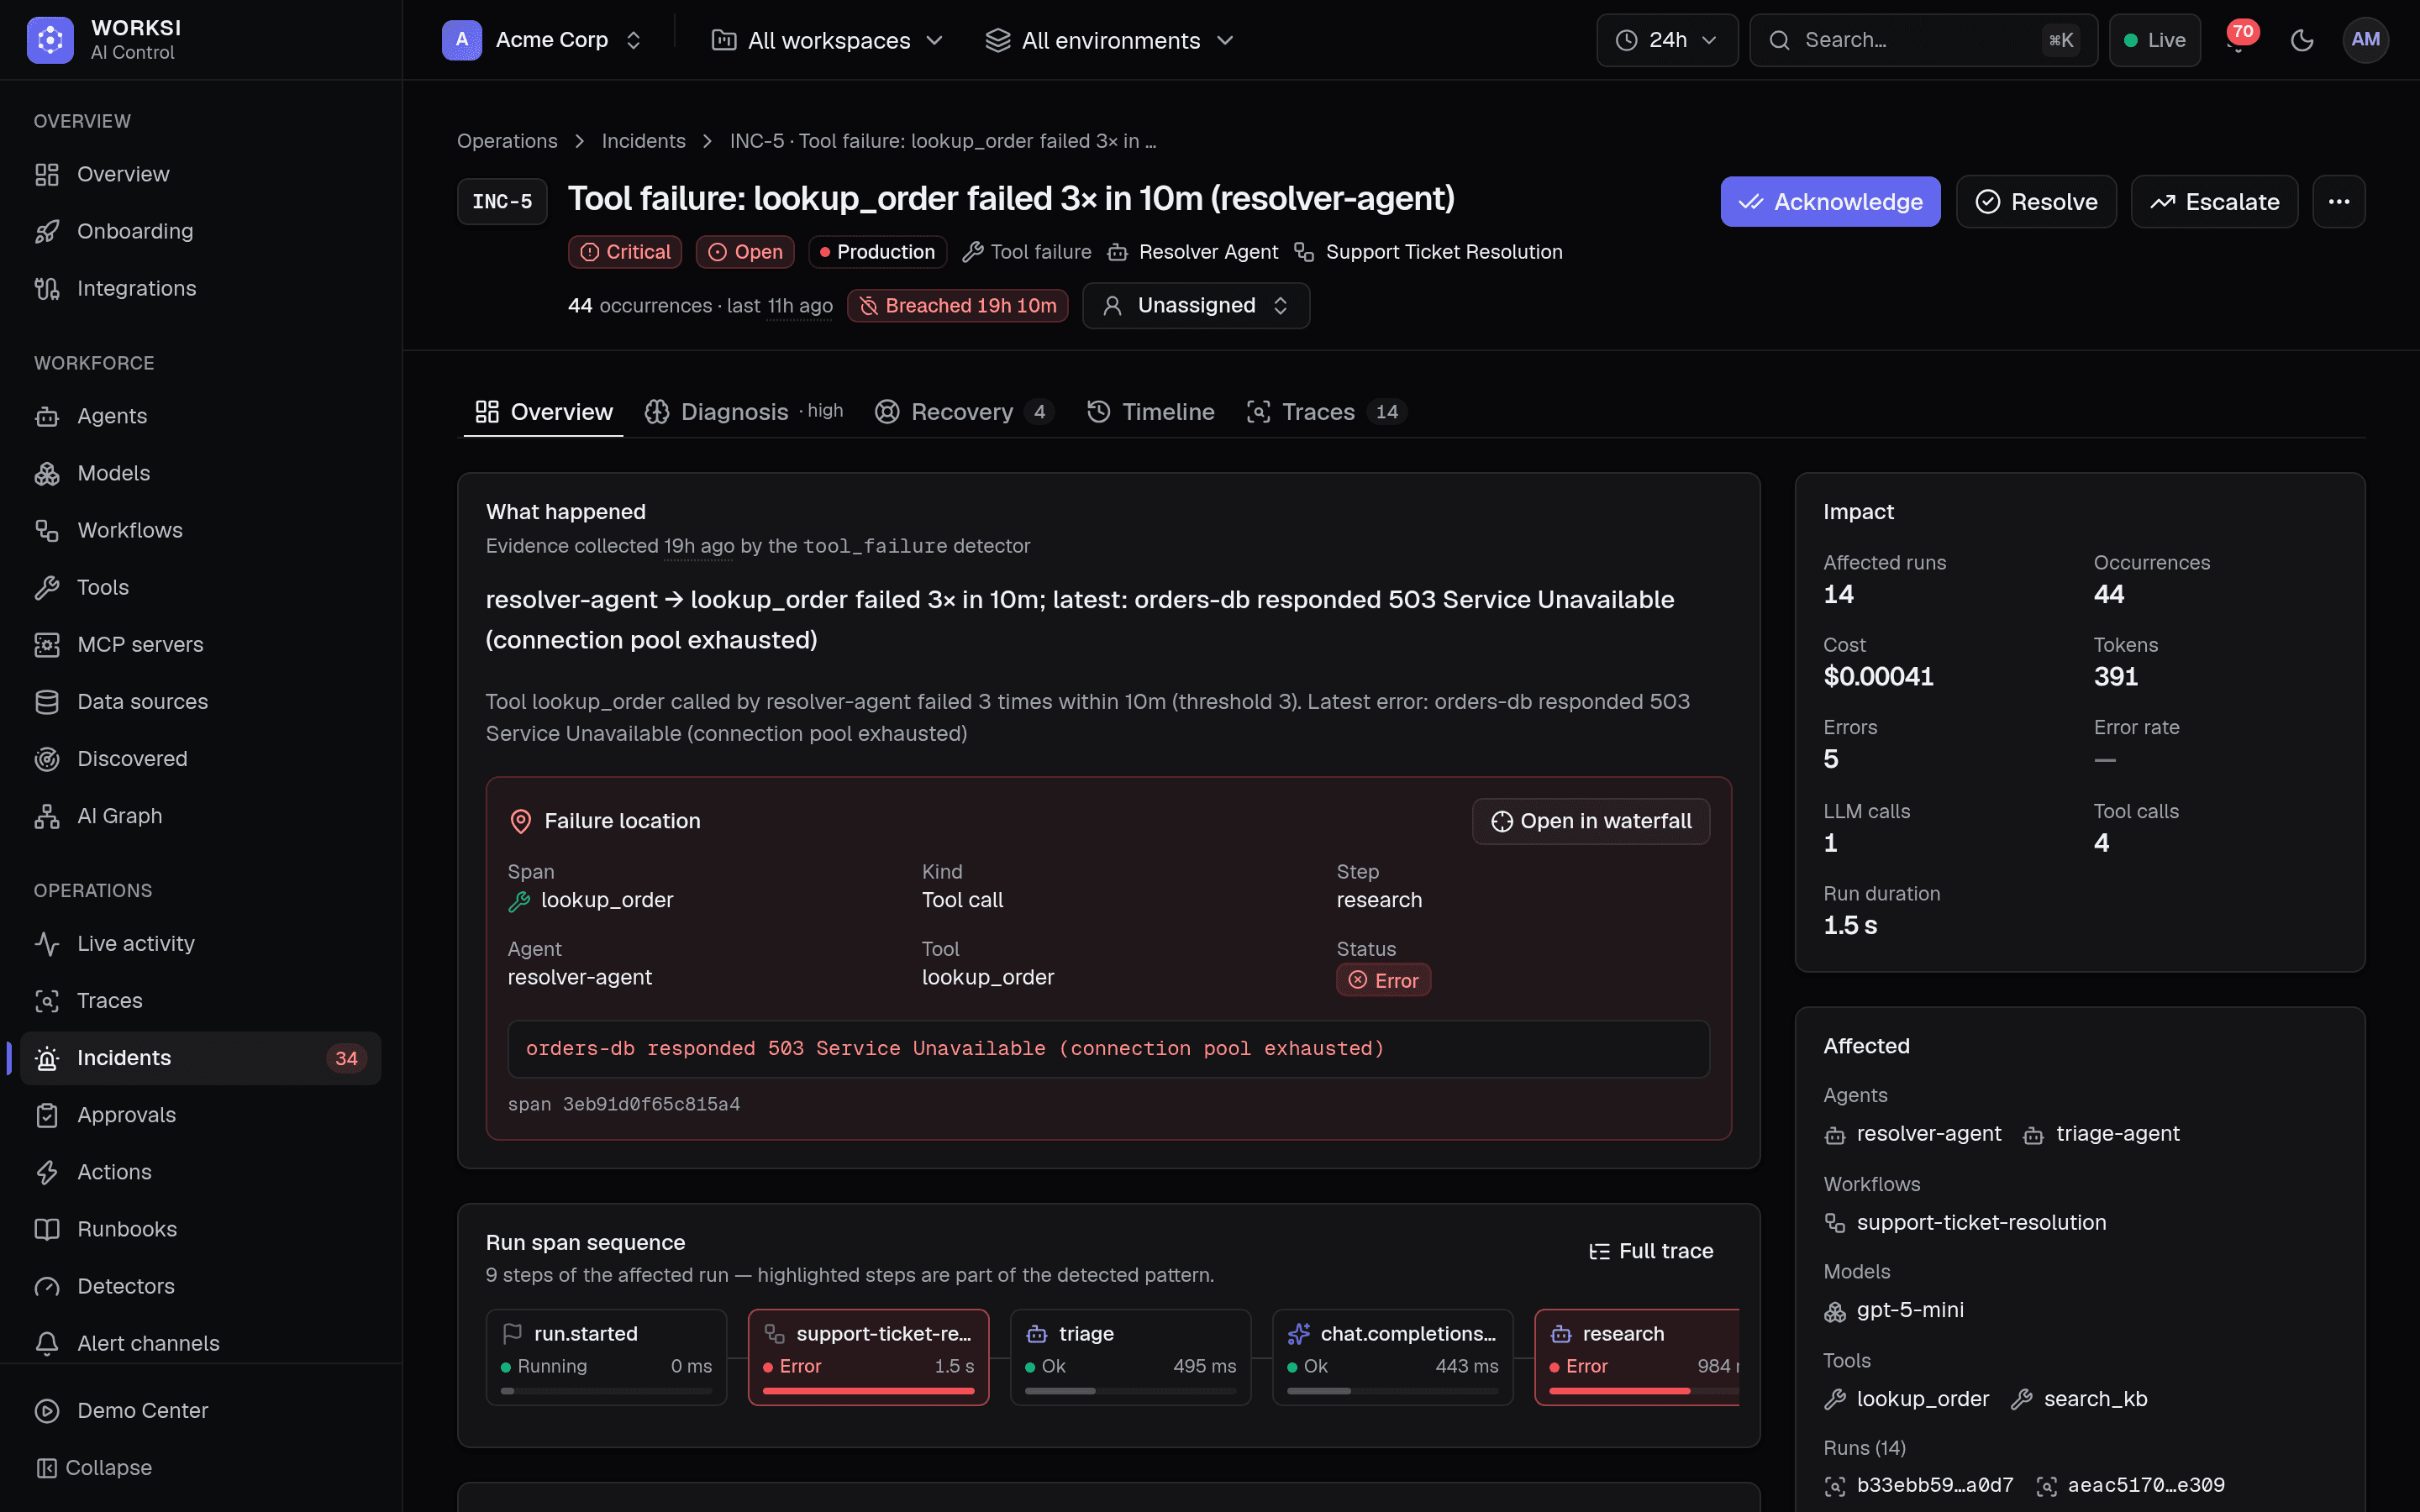Open Data sources database icon
The height and width of the screenshot is (1512, 2420).
[47, 702]
